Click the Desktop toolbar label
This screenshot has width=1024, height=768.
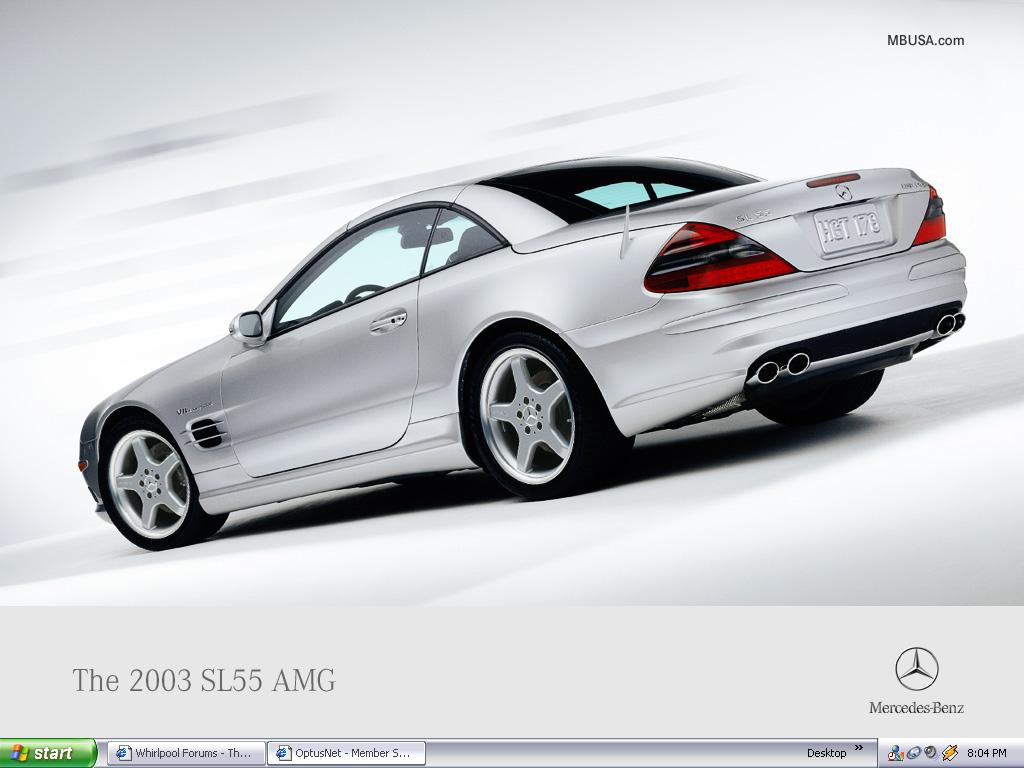pos(826,753)
